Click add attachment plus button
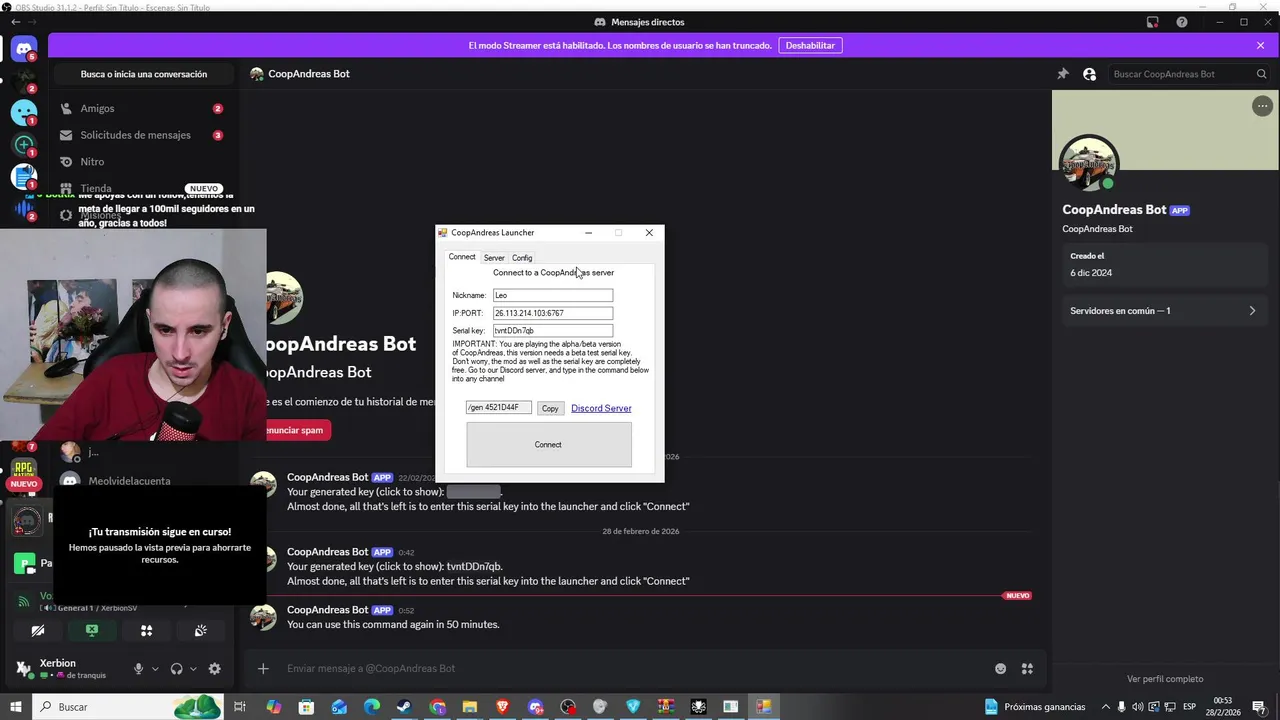This screenshot has height=720, width=1280. [263, 669]
